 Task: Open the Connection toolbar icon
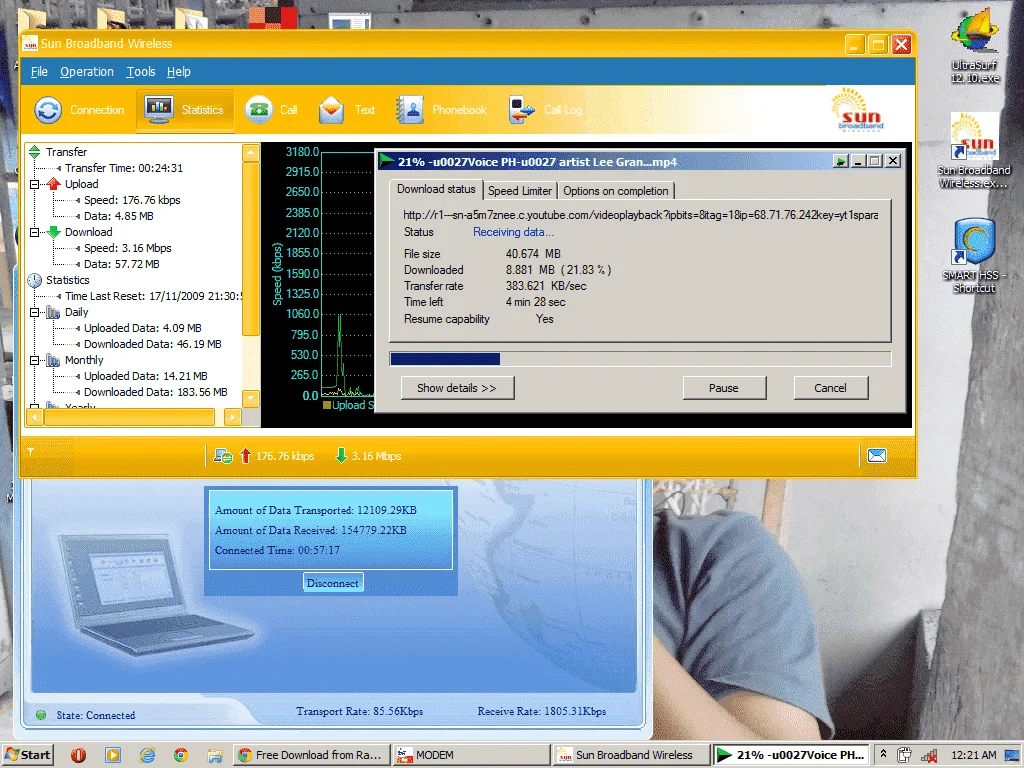pyautogui.click(x=48, y=110)
